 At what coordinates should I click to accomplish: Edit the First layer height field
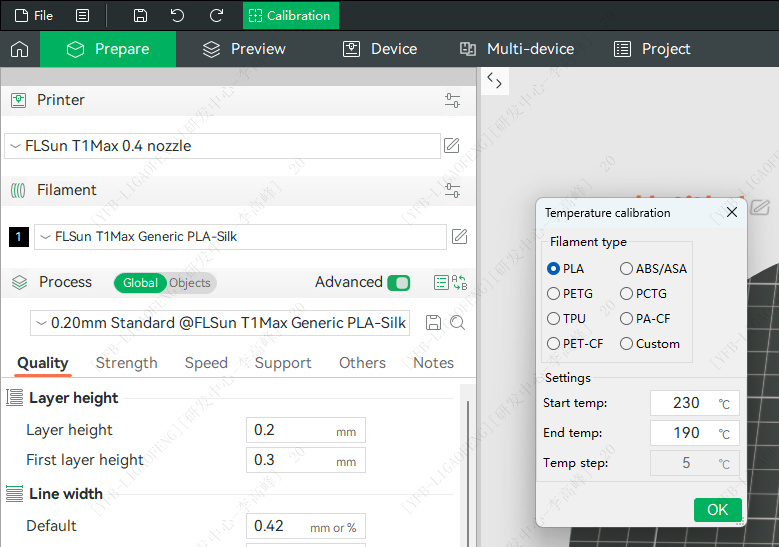306,460
